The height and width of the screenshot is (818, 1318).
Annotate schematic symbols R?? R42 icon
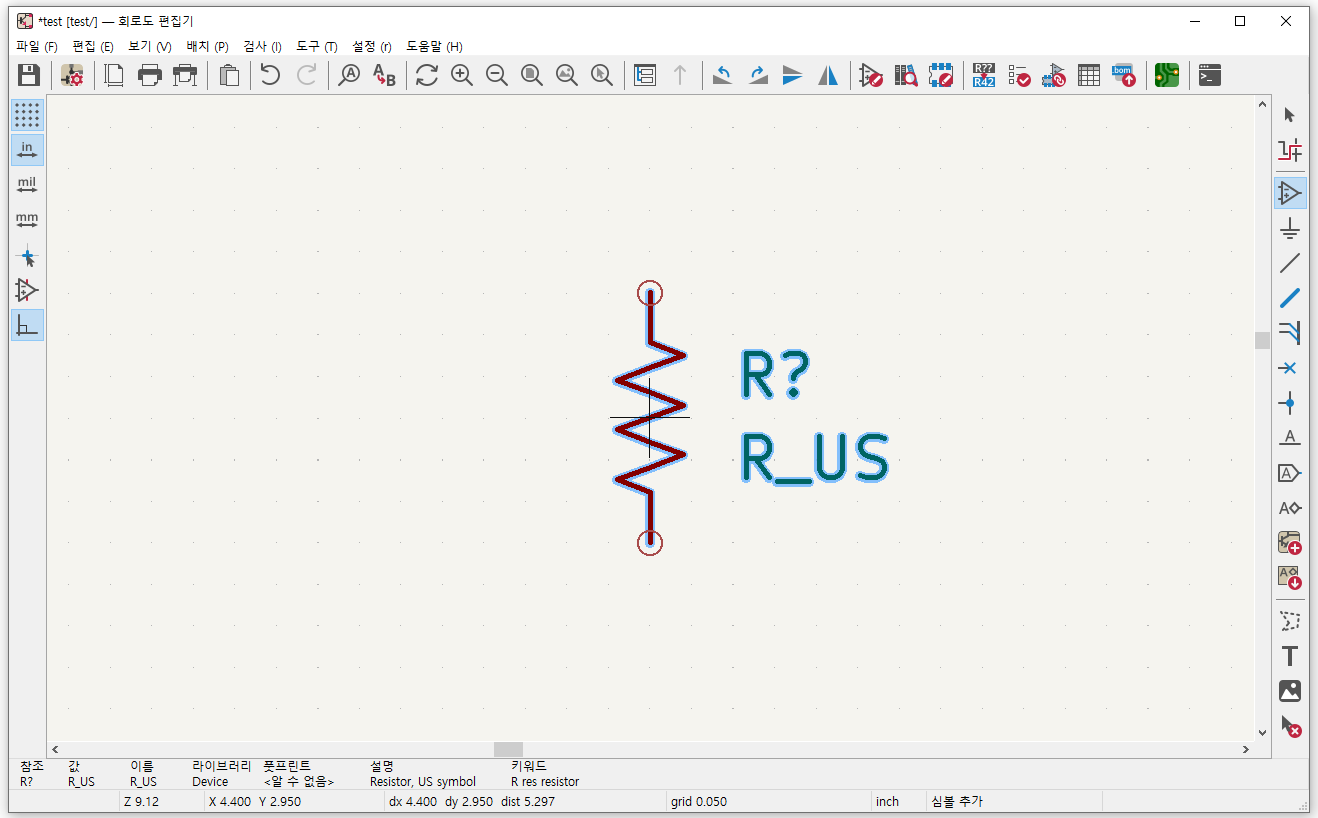pos(984,75)
